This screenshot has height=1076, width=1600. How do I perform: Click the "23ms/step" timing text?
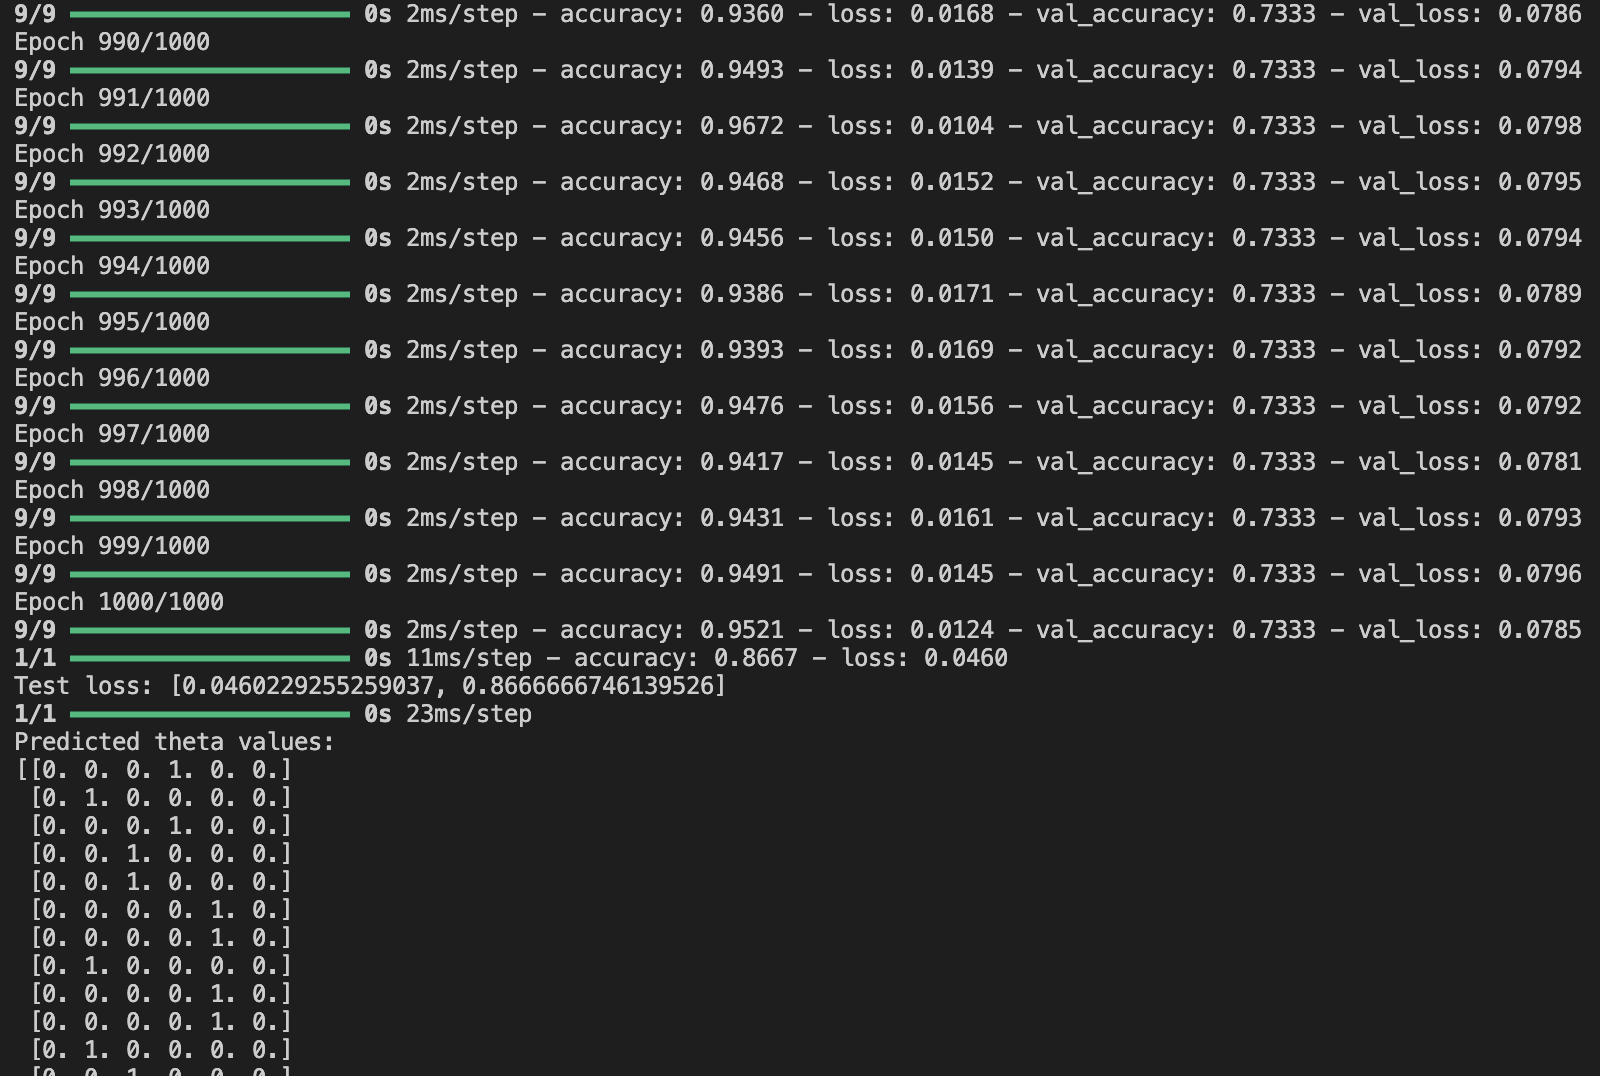tap(469, 714)
